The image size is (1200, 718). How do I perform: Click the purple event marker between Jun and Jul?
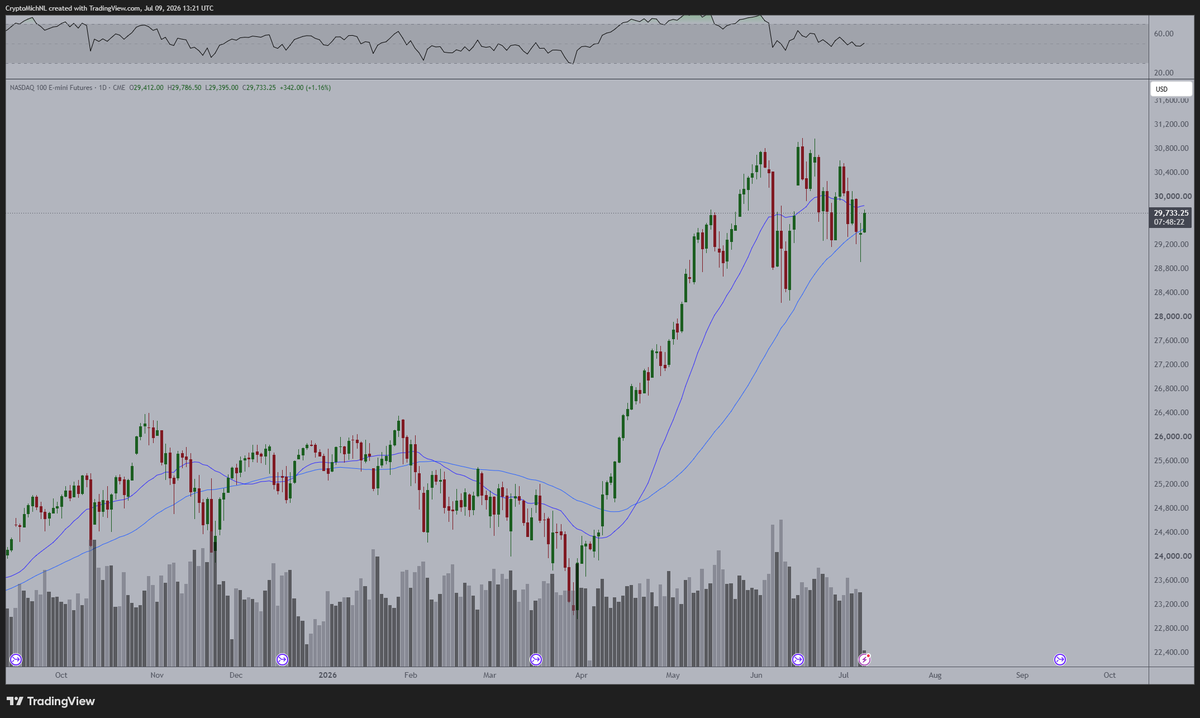click(798, 660)
